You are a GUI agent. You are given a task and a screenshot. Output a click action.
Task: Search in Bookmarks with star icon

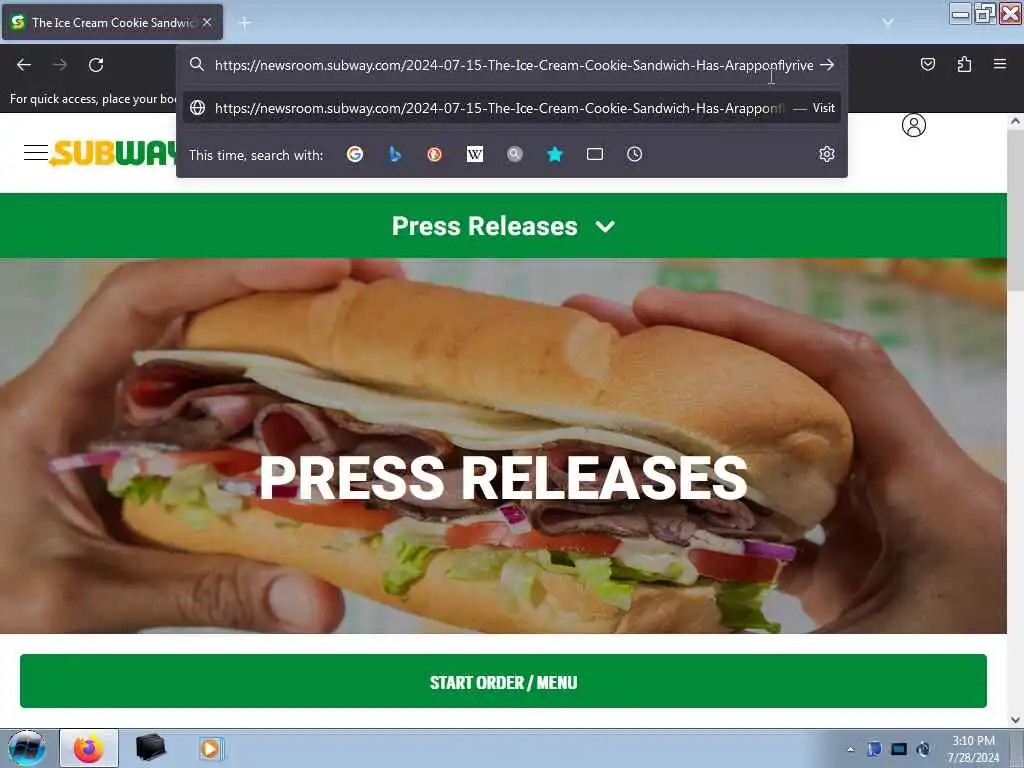click(554, 154)
